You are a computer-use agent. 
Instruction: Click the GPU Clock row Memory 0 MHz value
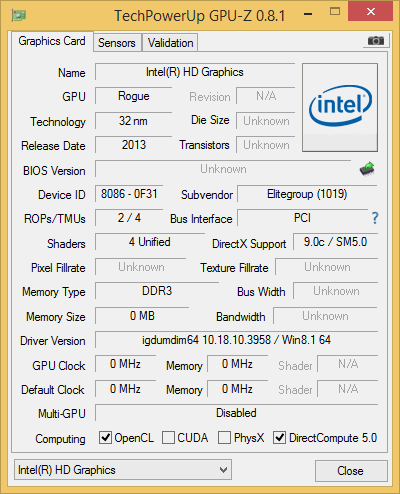[x=237, y=364]
